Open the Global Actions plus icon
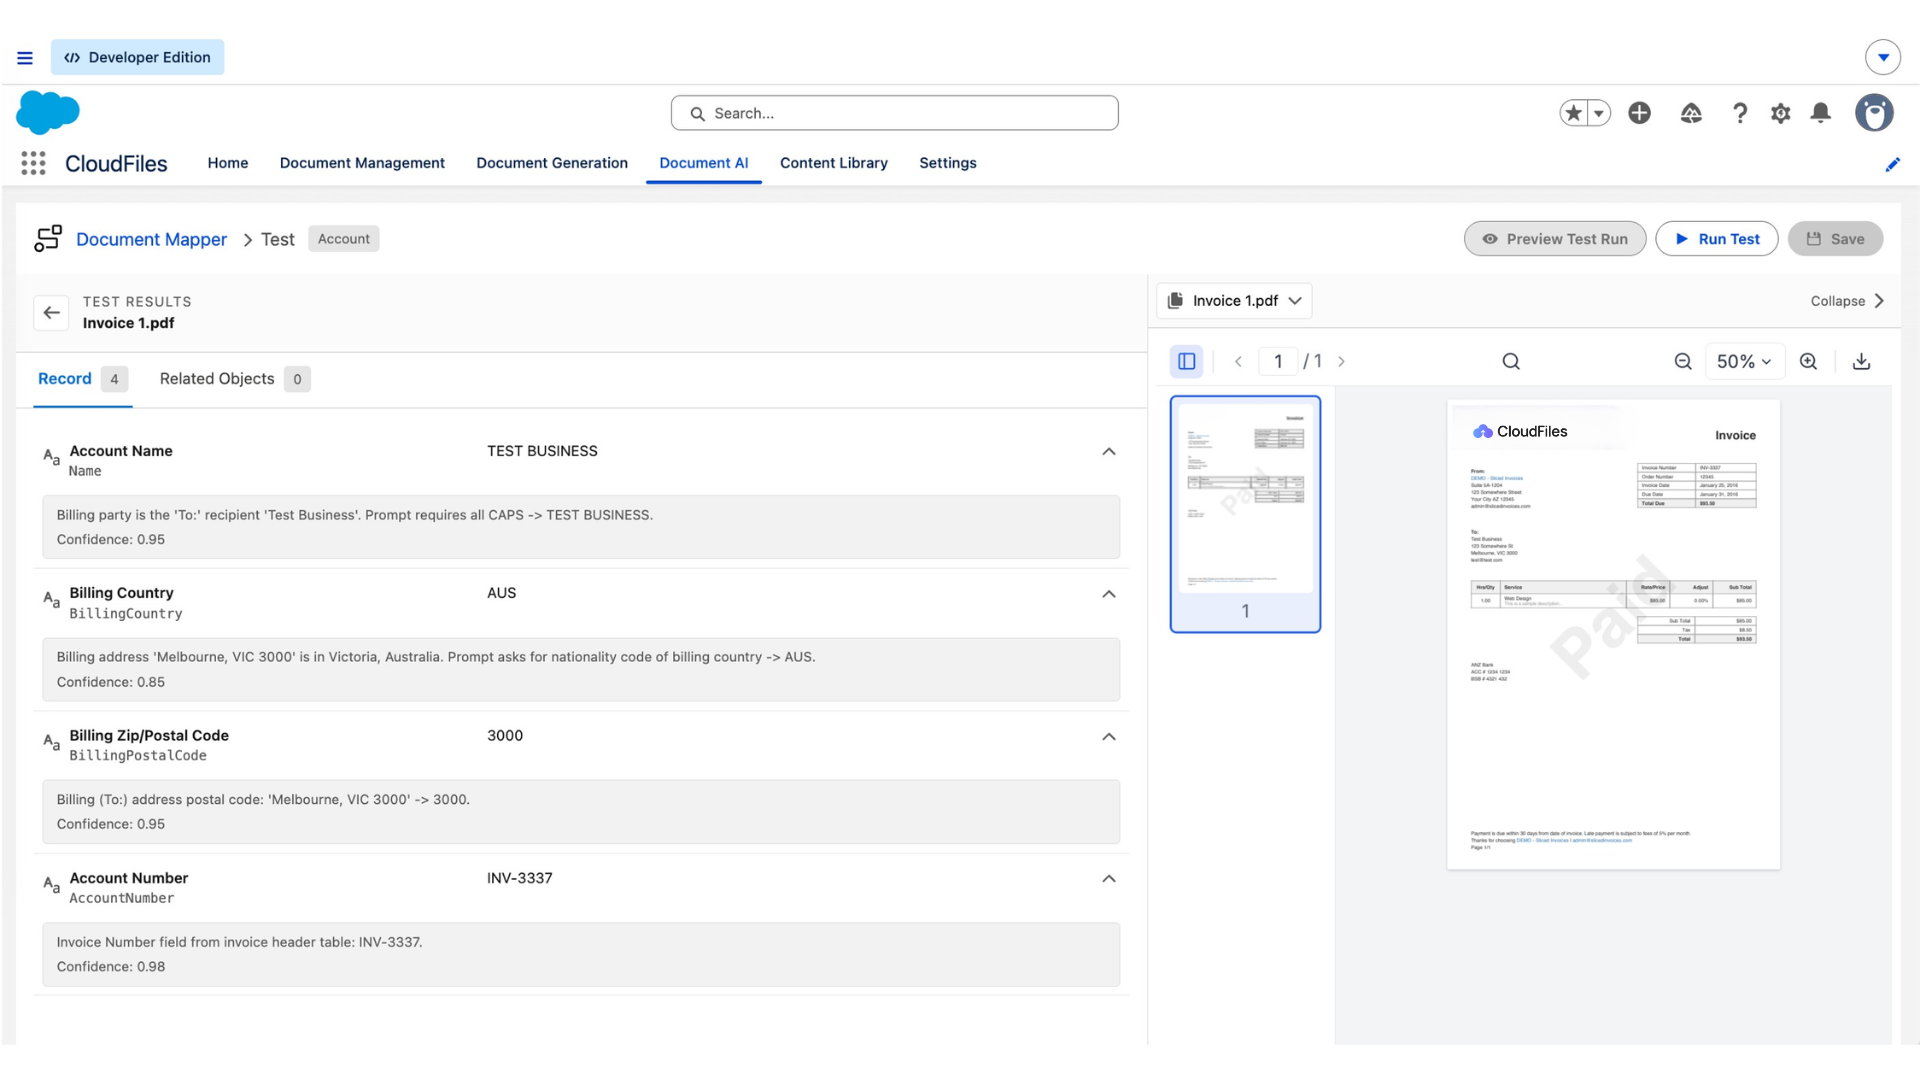Image resolution: width=1920 pixels, height=1080 pixels. [x=1639, y=113]
